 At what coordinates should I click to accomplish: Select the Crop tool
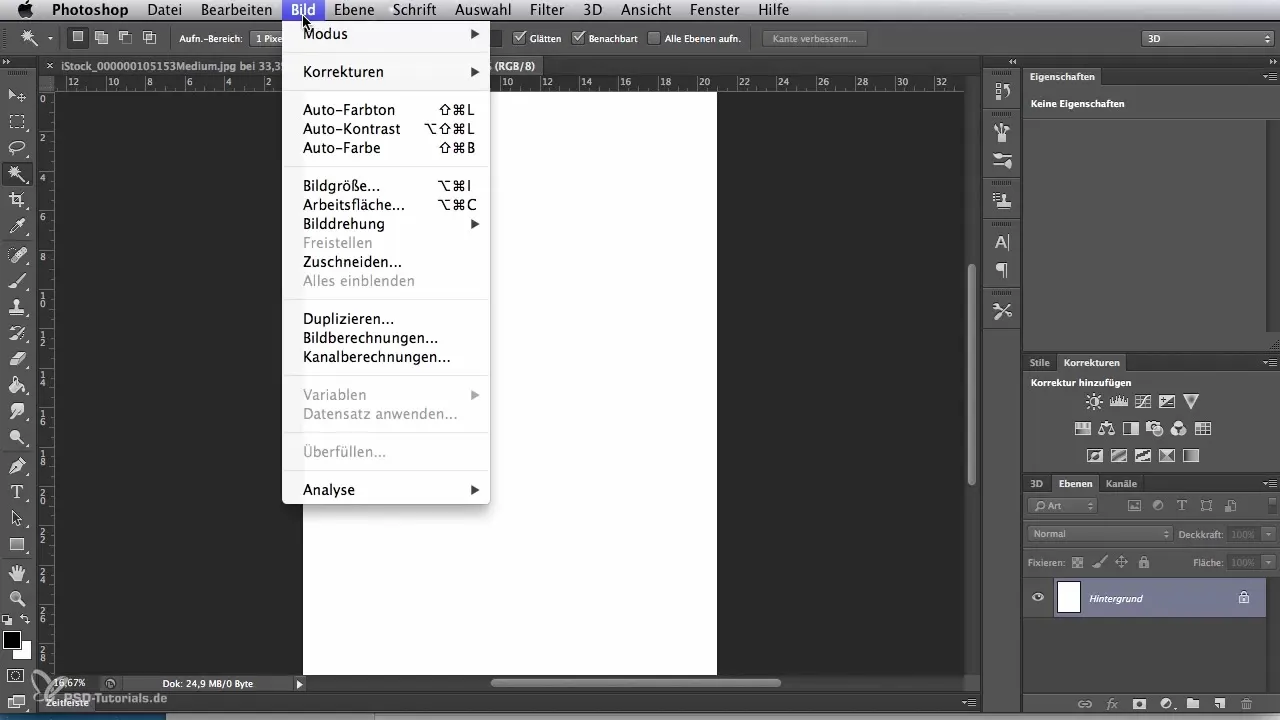pyautogui.click(x=17, y=200)
